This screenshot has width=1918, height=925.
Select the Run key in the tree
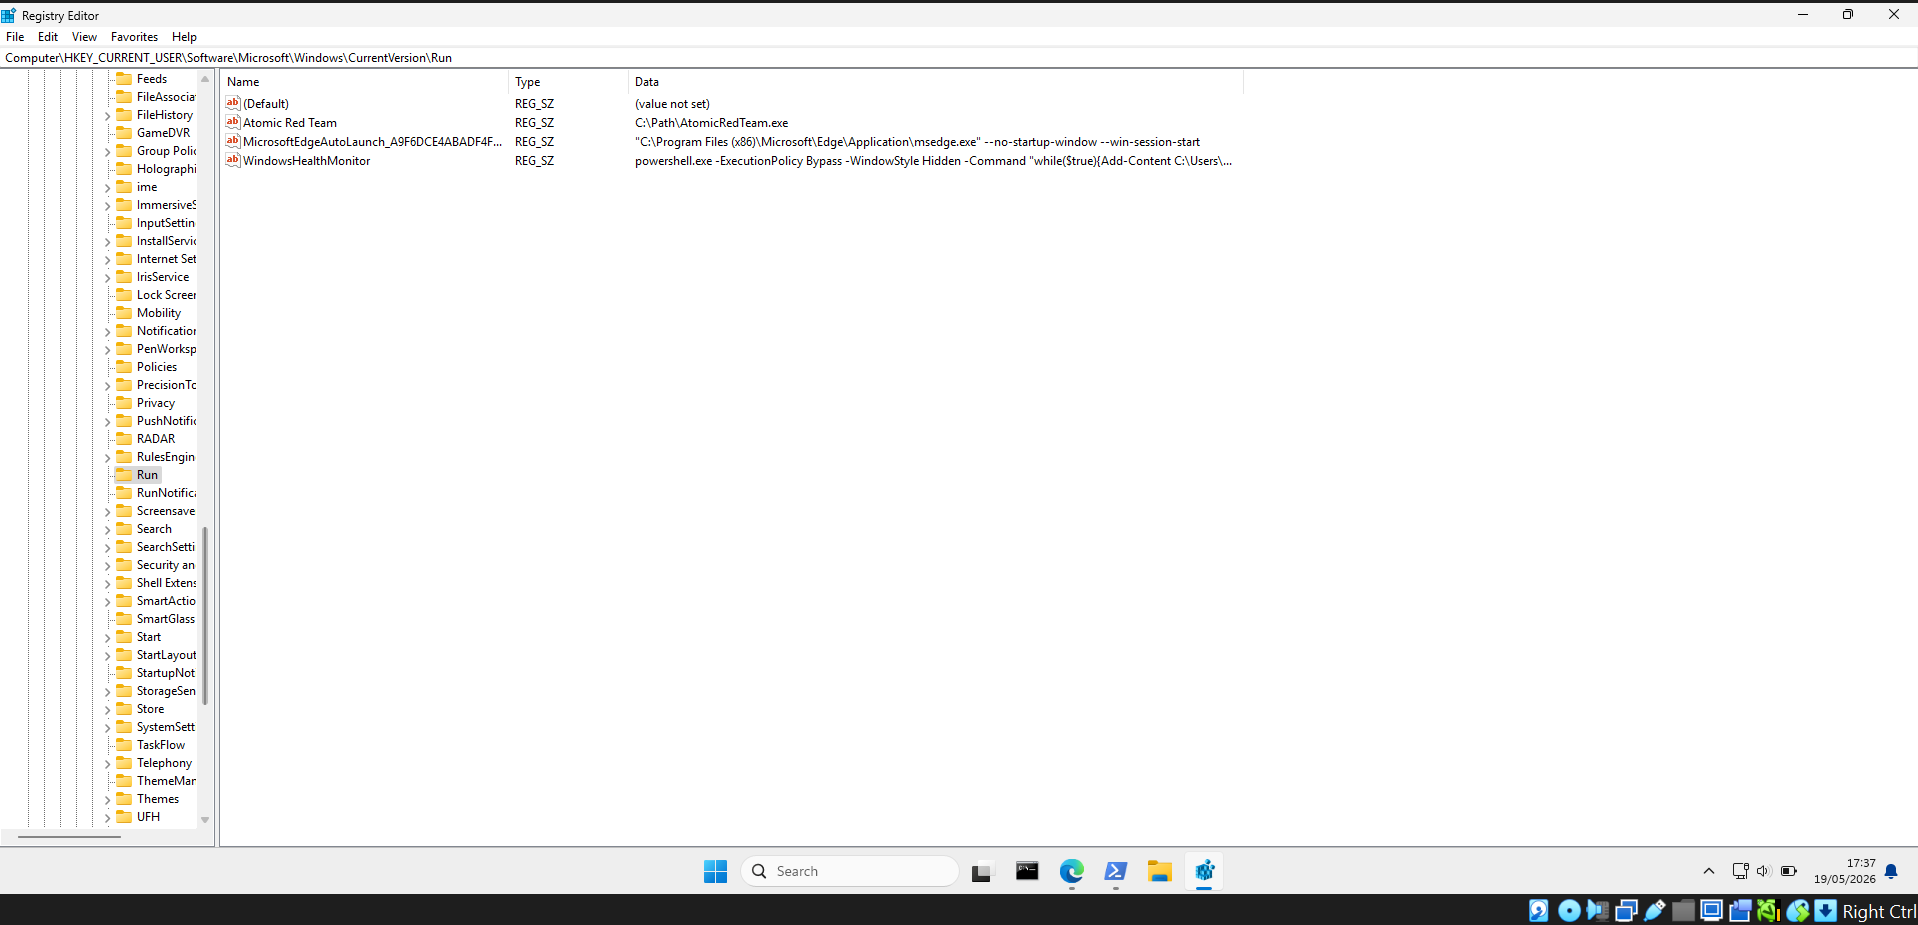(x=147, y=475)
